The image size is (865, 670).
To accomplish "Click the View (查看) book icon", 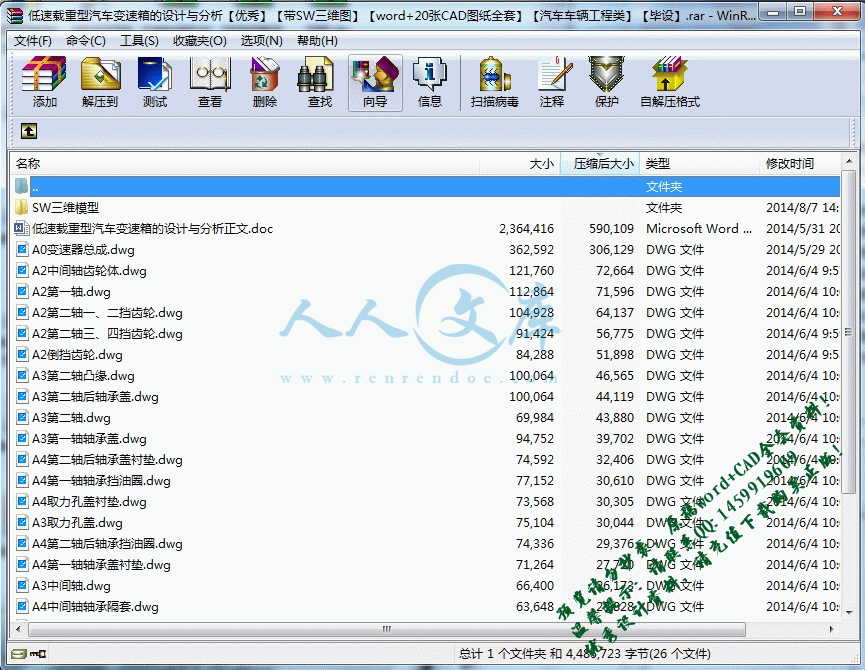I will coord(210,83).
